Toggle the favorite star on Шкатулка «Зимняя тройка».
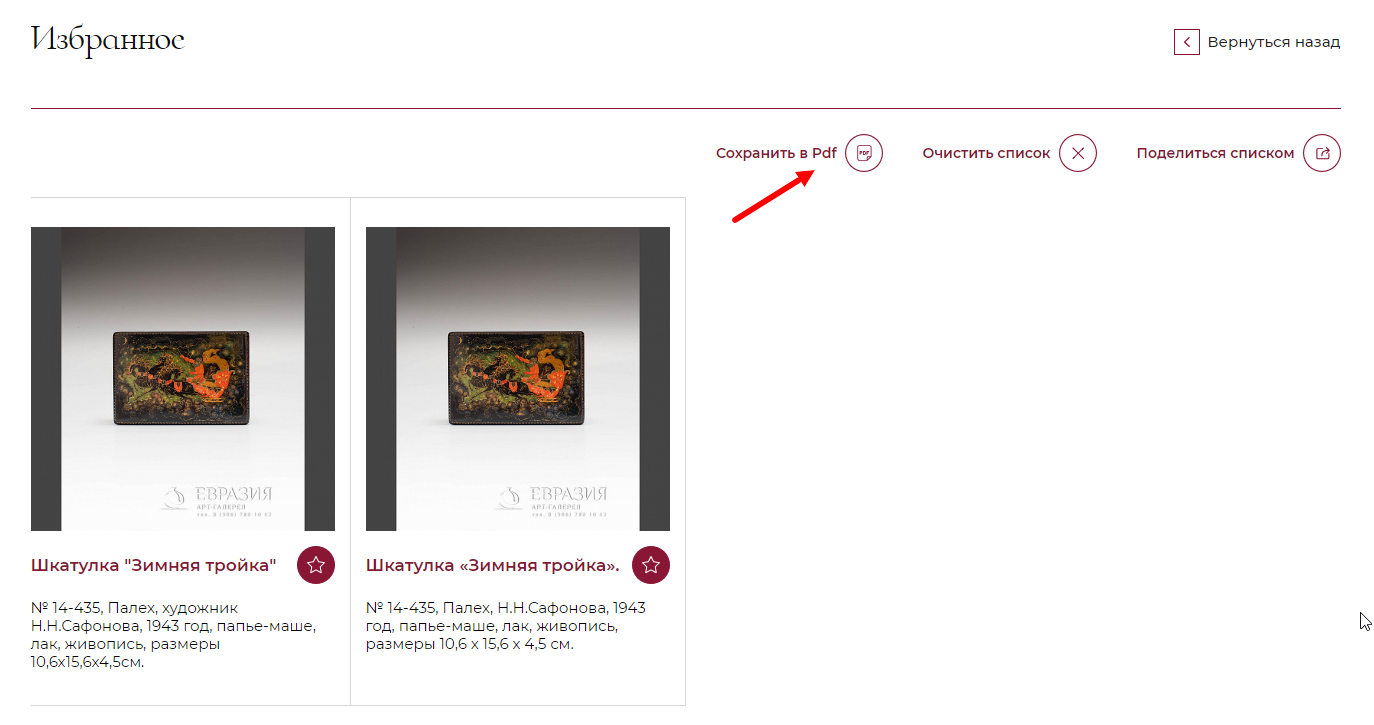Image resolution: width=1374 pixels, height=725 pixels. coord(651,565)
